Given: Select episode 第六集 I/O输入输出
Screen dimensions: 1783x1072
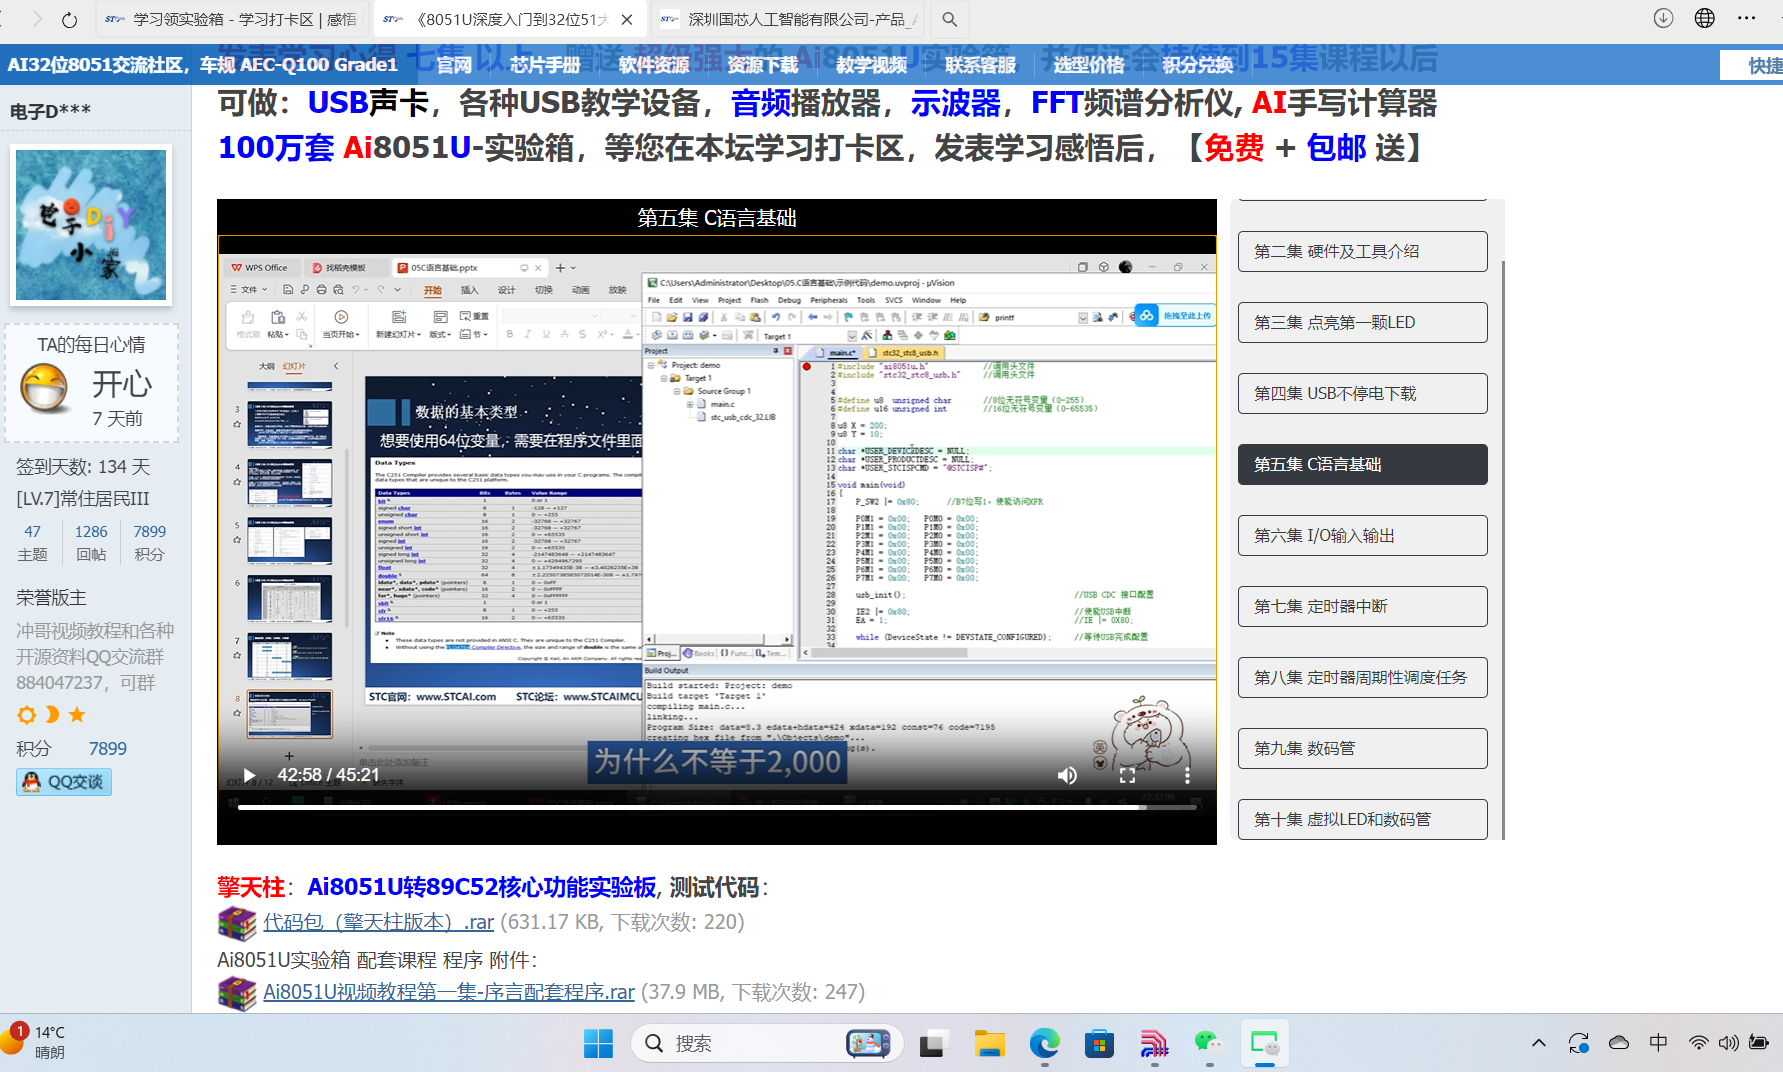Looking at the screenshot, I should [1362, 536].
